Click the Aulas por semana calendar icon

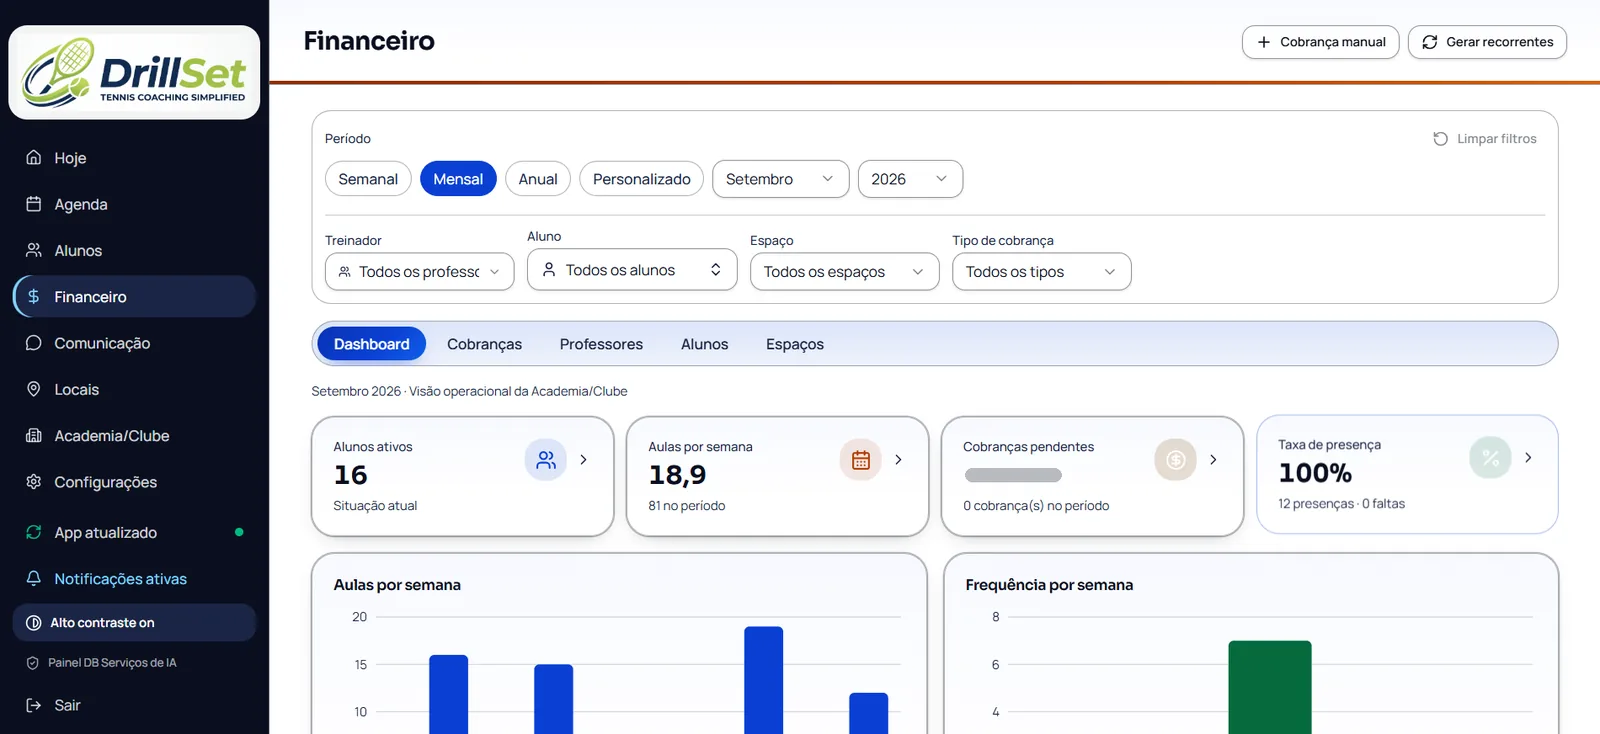(x=861, y=460)
